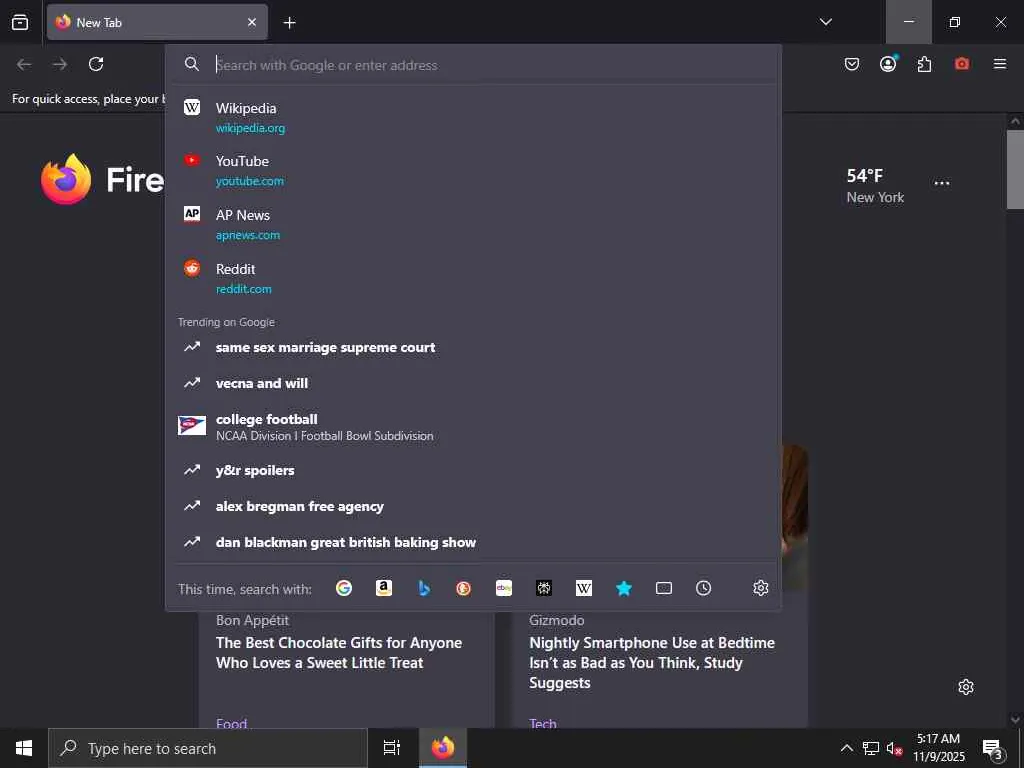Choose trending search vecna and will

click(473, 383)
